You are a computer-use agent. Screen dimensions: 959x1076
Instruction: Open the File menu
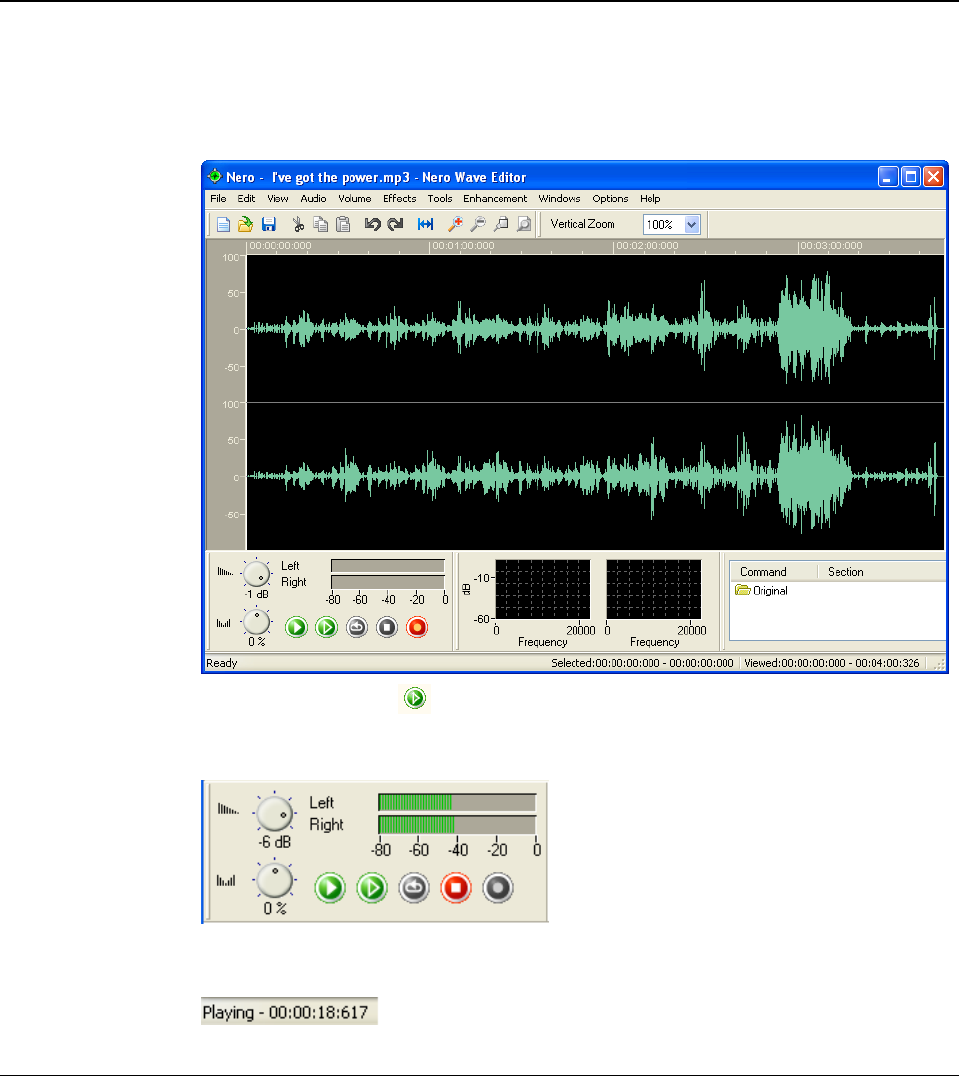pyautogui.click(x=218, y=199)
